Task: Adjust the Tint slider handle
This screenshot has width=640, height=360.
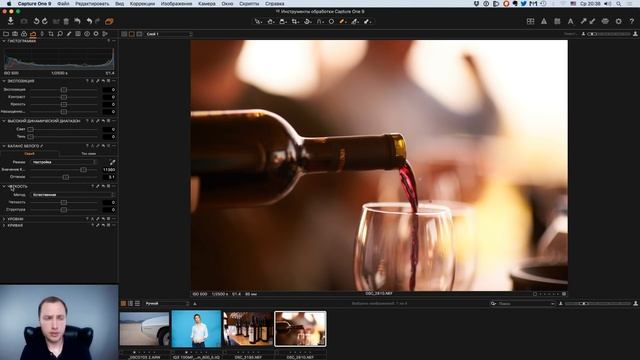Action: point(65,177)
